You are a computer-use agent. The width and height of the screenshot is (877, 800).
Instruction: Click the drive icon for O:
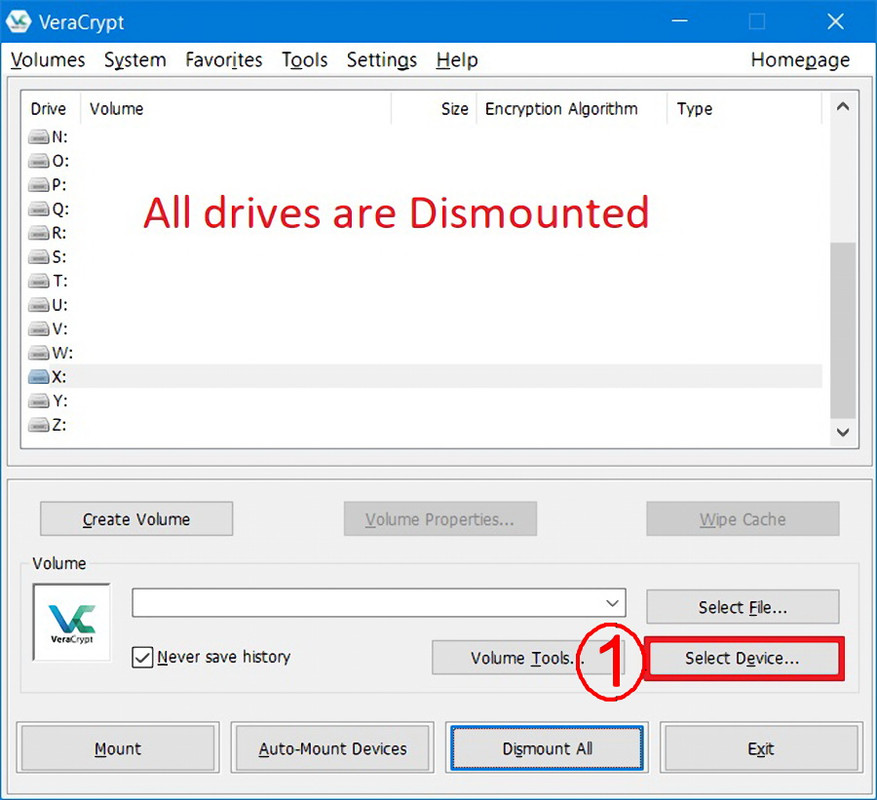click(x=39, y=161)
